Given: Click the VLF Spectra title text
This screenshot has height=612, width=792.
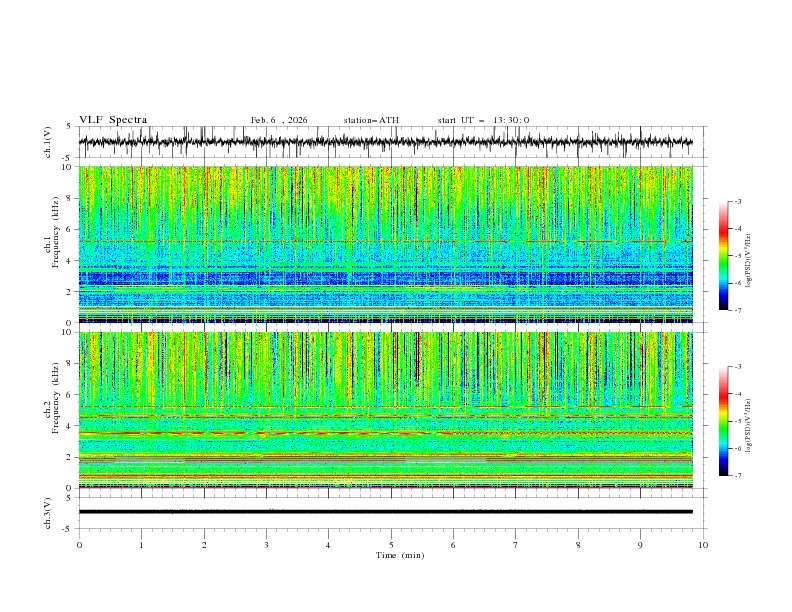Looking at the screenshot, I should (113, 120).
